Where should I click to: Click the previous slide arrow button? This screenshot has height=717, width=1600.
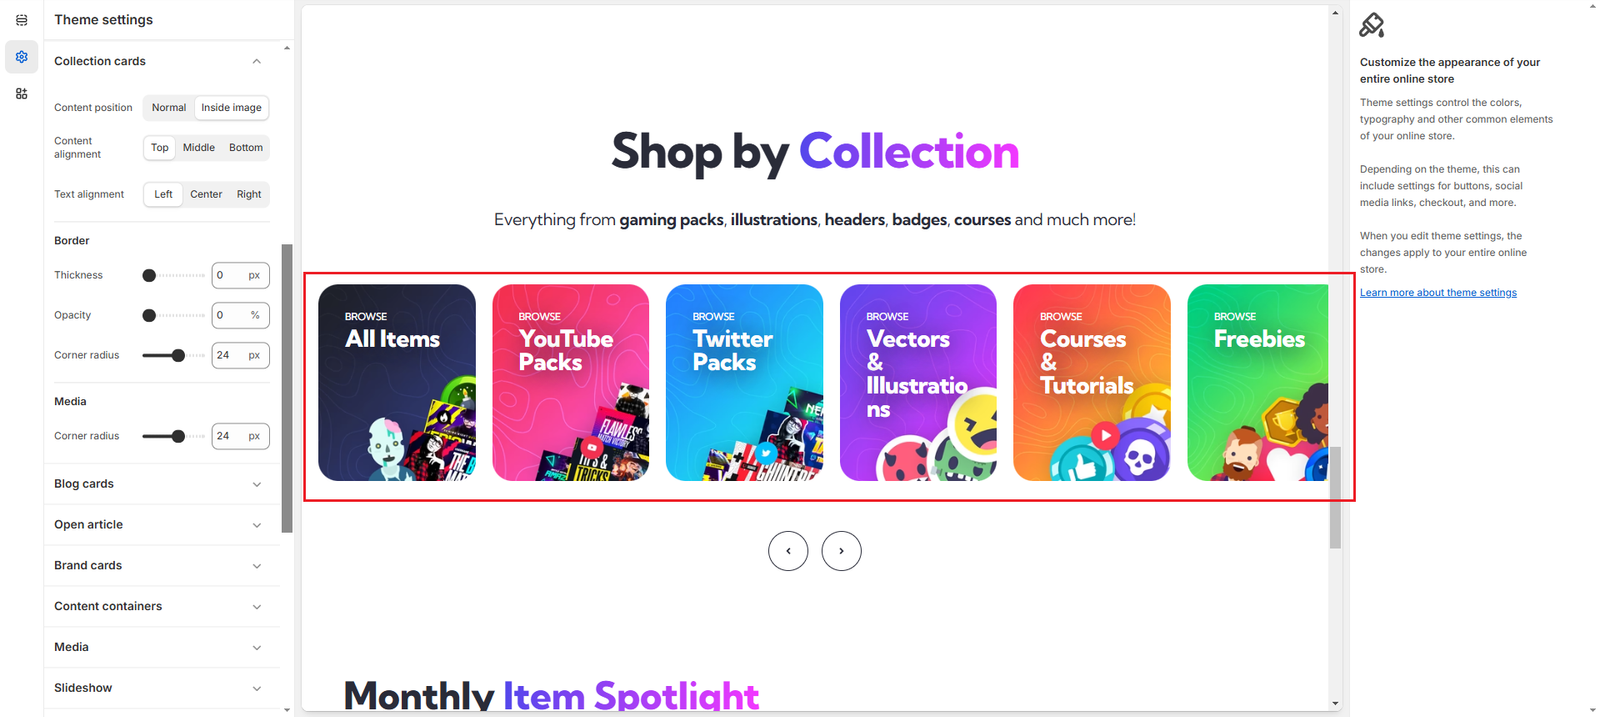tap(788, 551)
